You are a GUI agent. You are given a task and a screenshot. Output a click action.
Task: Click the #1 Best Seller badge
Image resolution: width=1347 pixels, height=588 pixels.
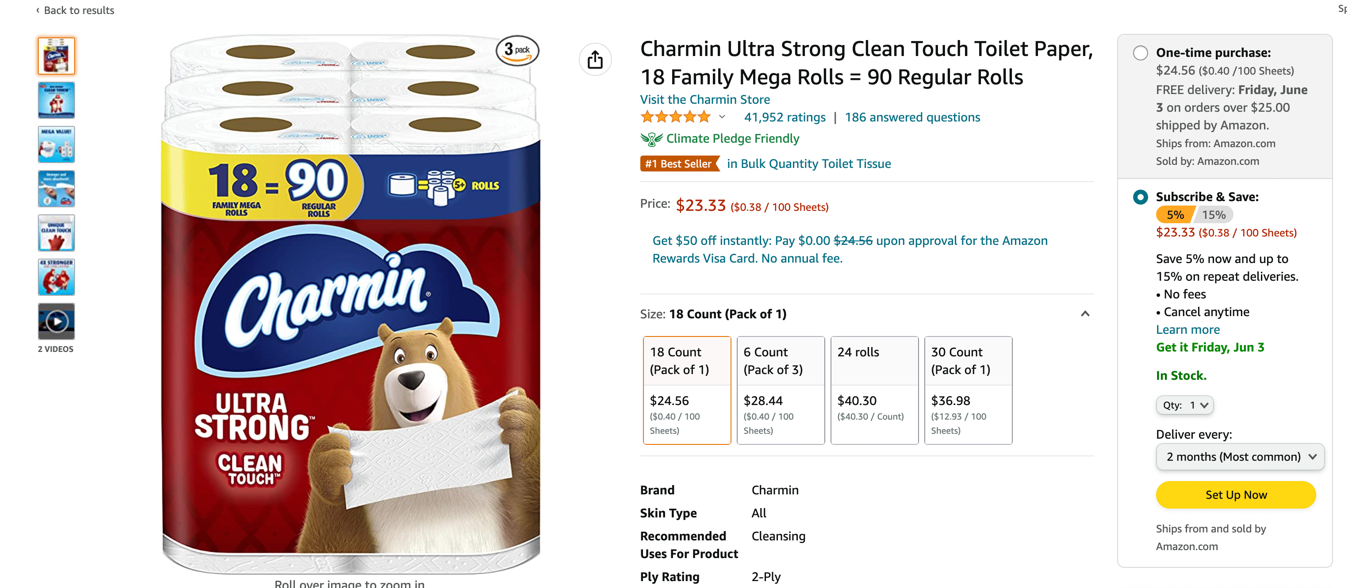(679, 164)
